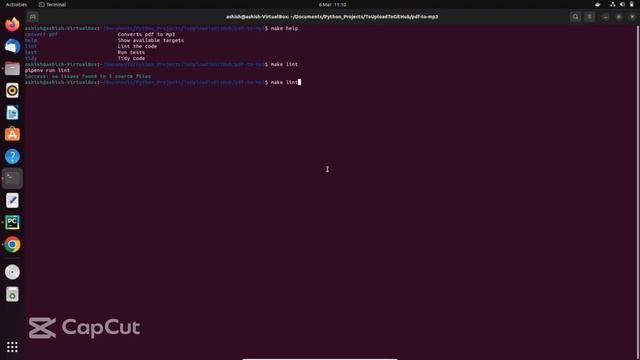Click the 'make help' command text

click(x=284, y=29)
